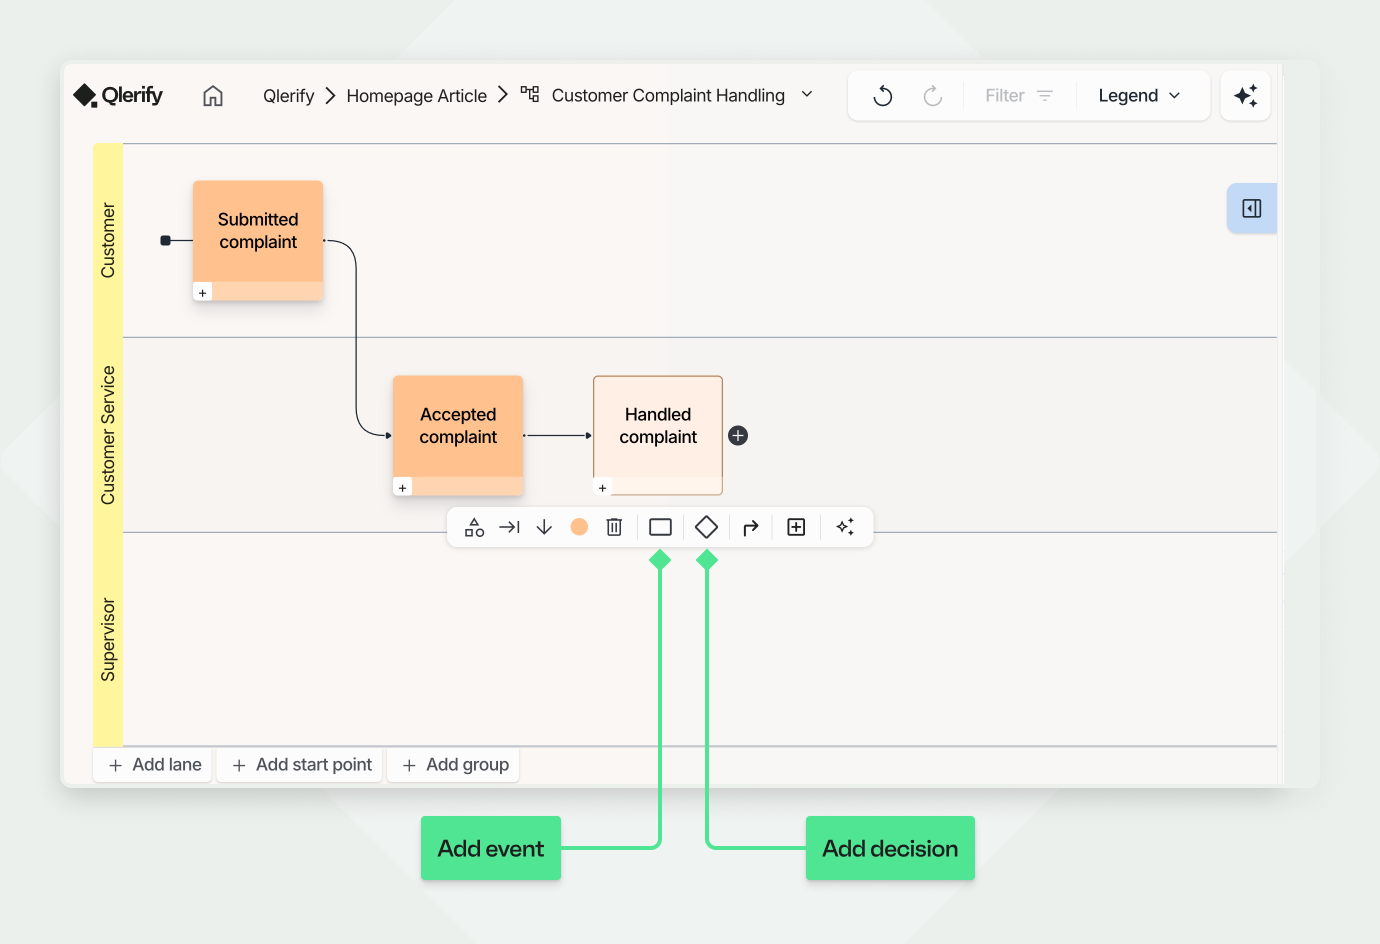Open the Qlerify breadcrumb link
Image resolution: width=1380 pixels, height=944 pixels.
pyautogui.click(x=288, y=96)
